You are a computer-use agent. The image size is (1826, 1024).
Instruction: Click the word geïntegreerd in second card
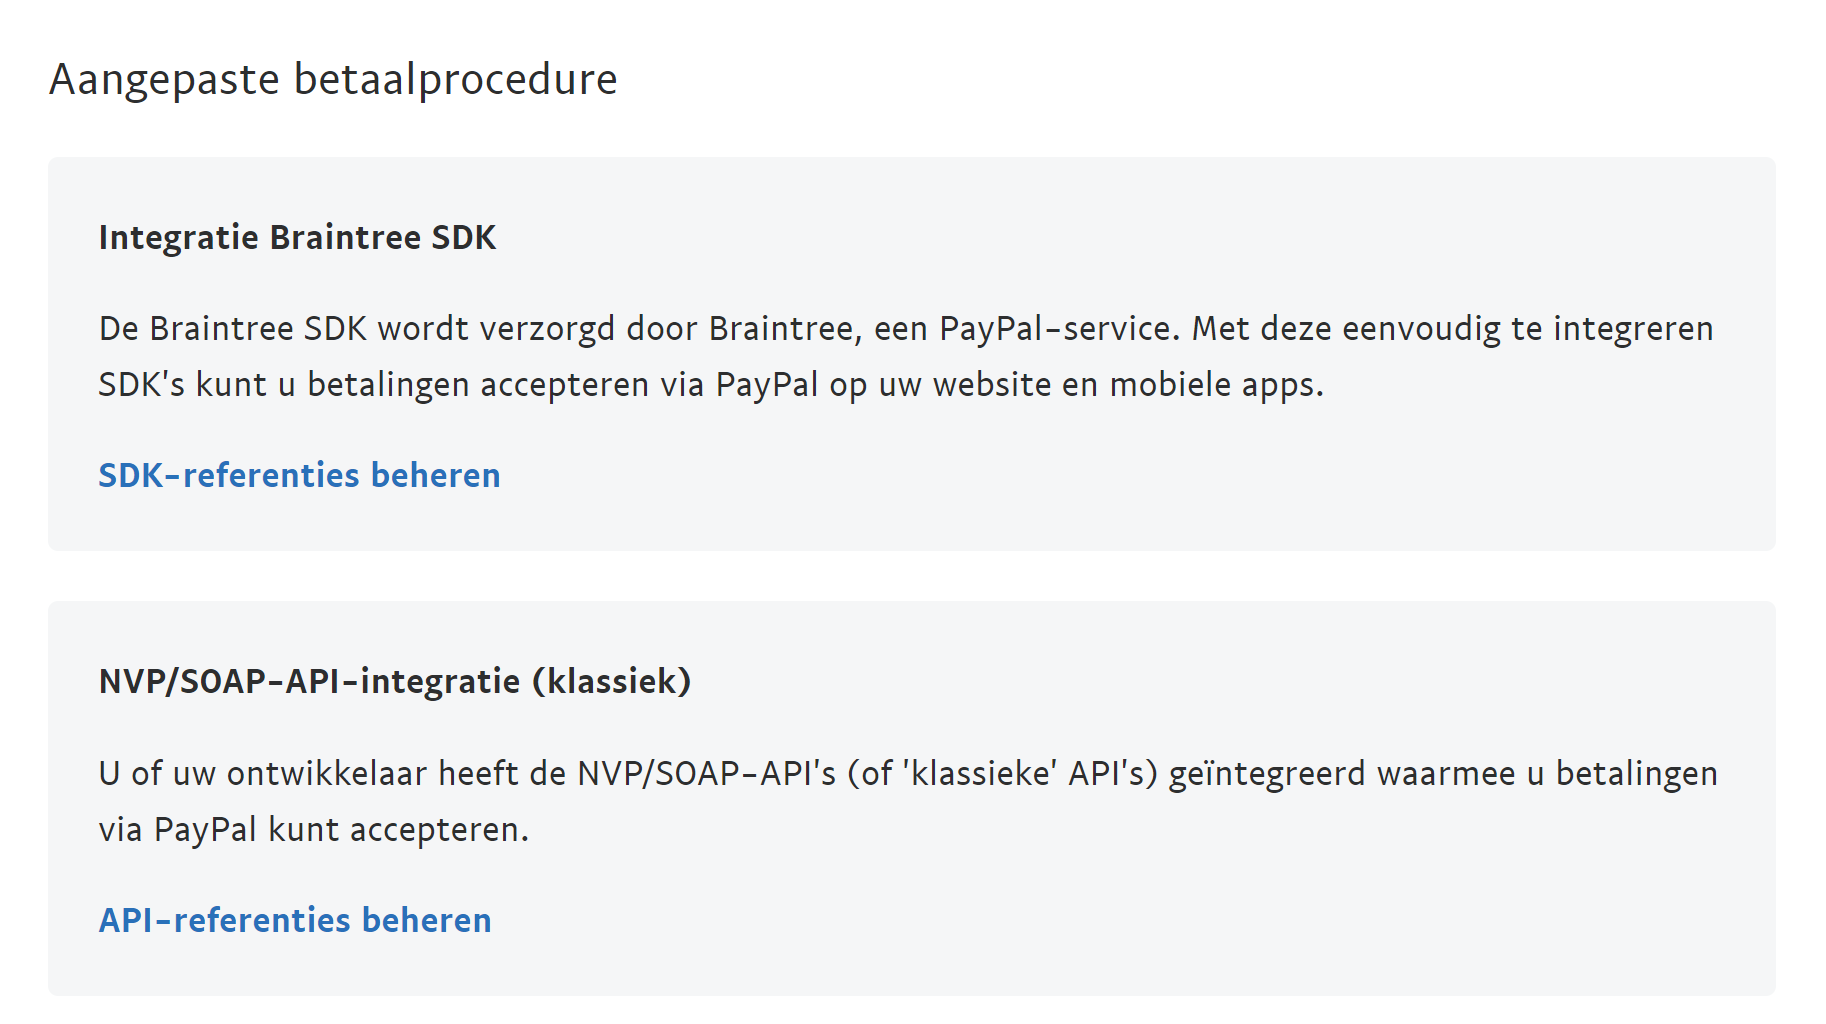click(1267, 774)
